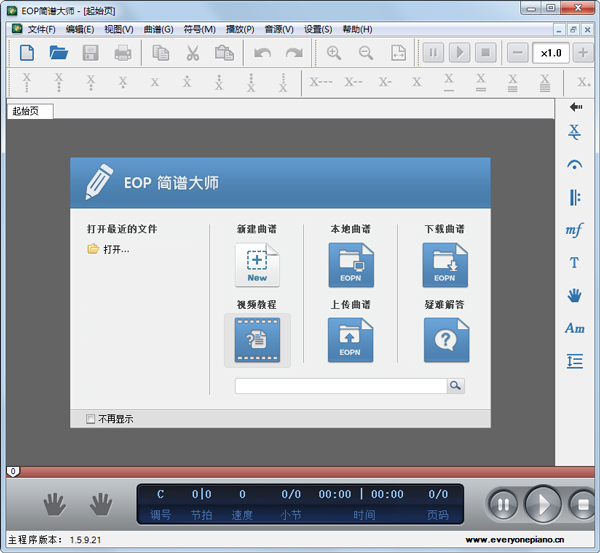Click the progress slider marker showing 0

[13, 471]
